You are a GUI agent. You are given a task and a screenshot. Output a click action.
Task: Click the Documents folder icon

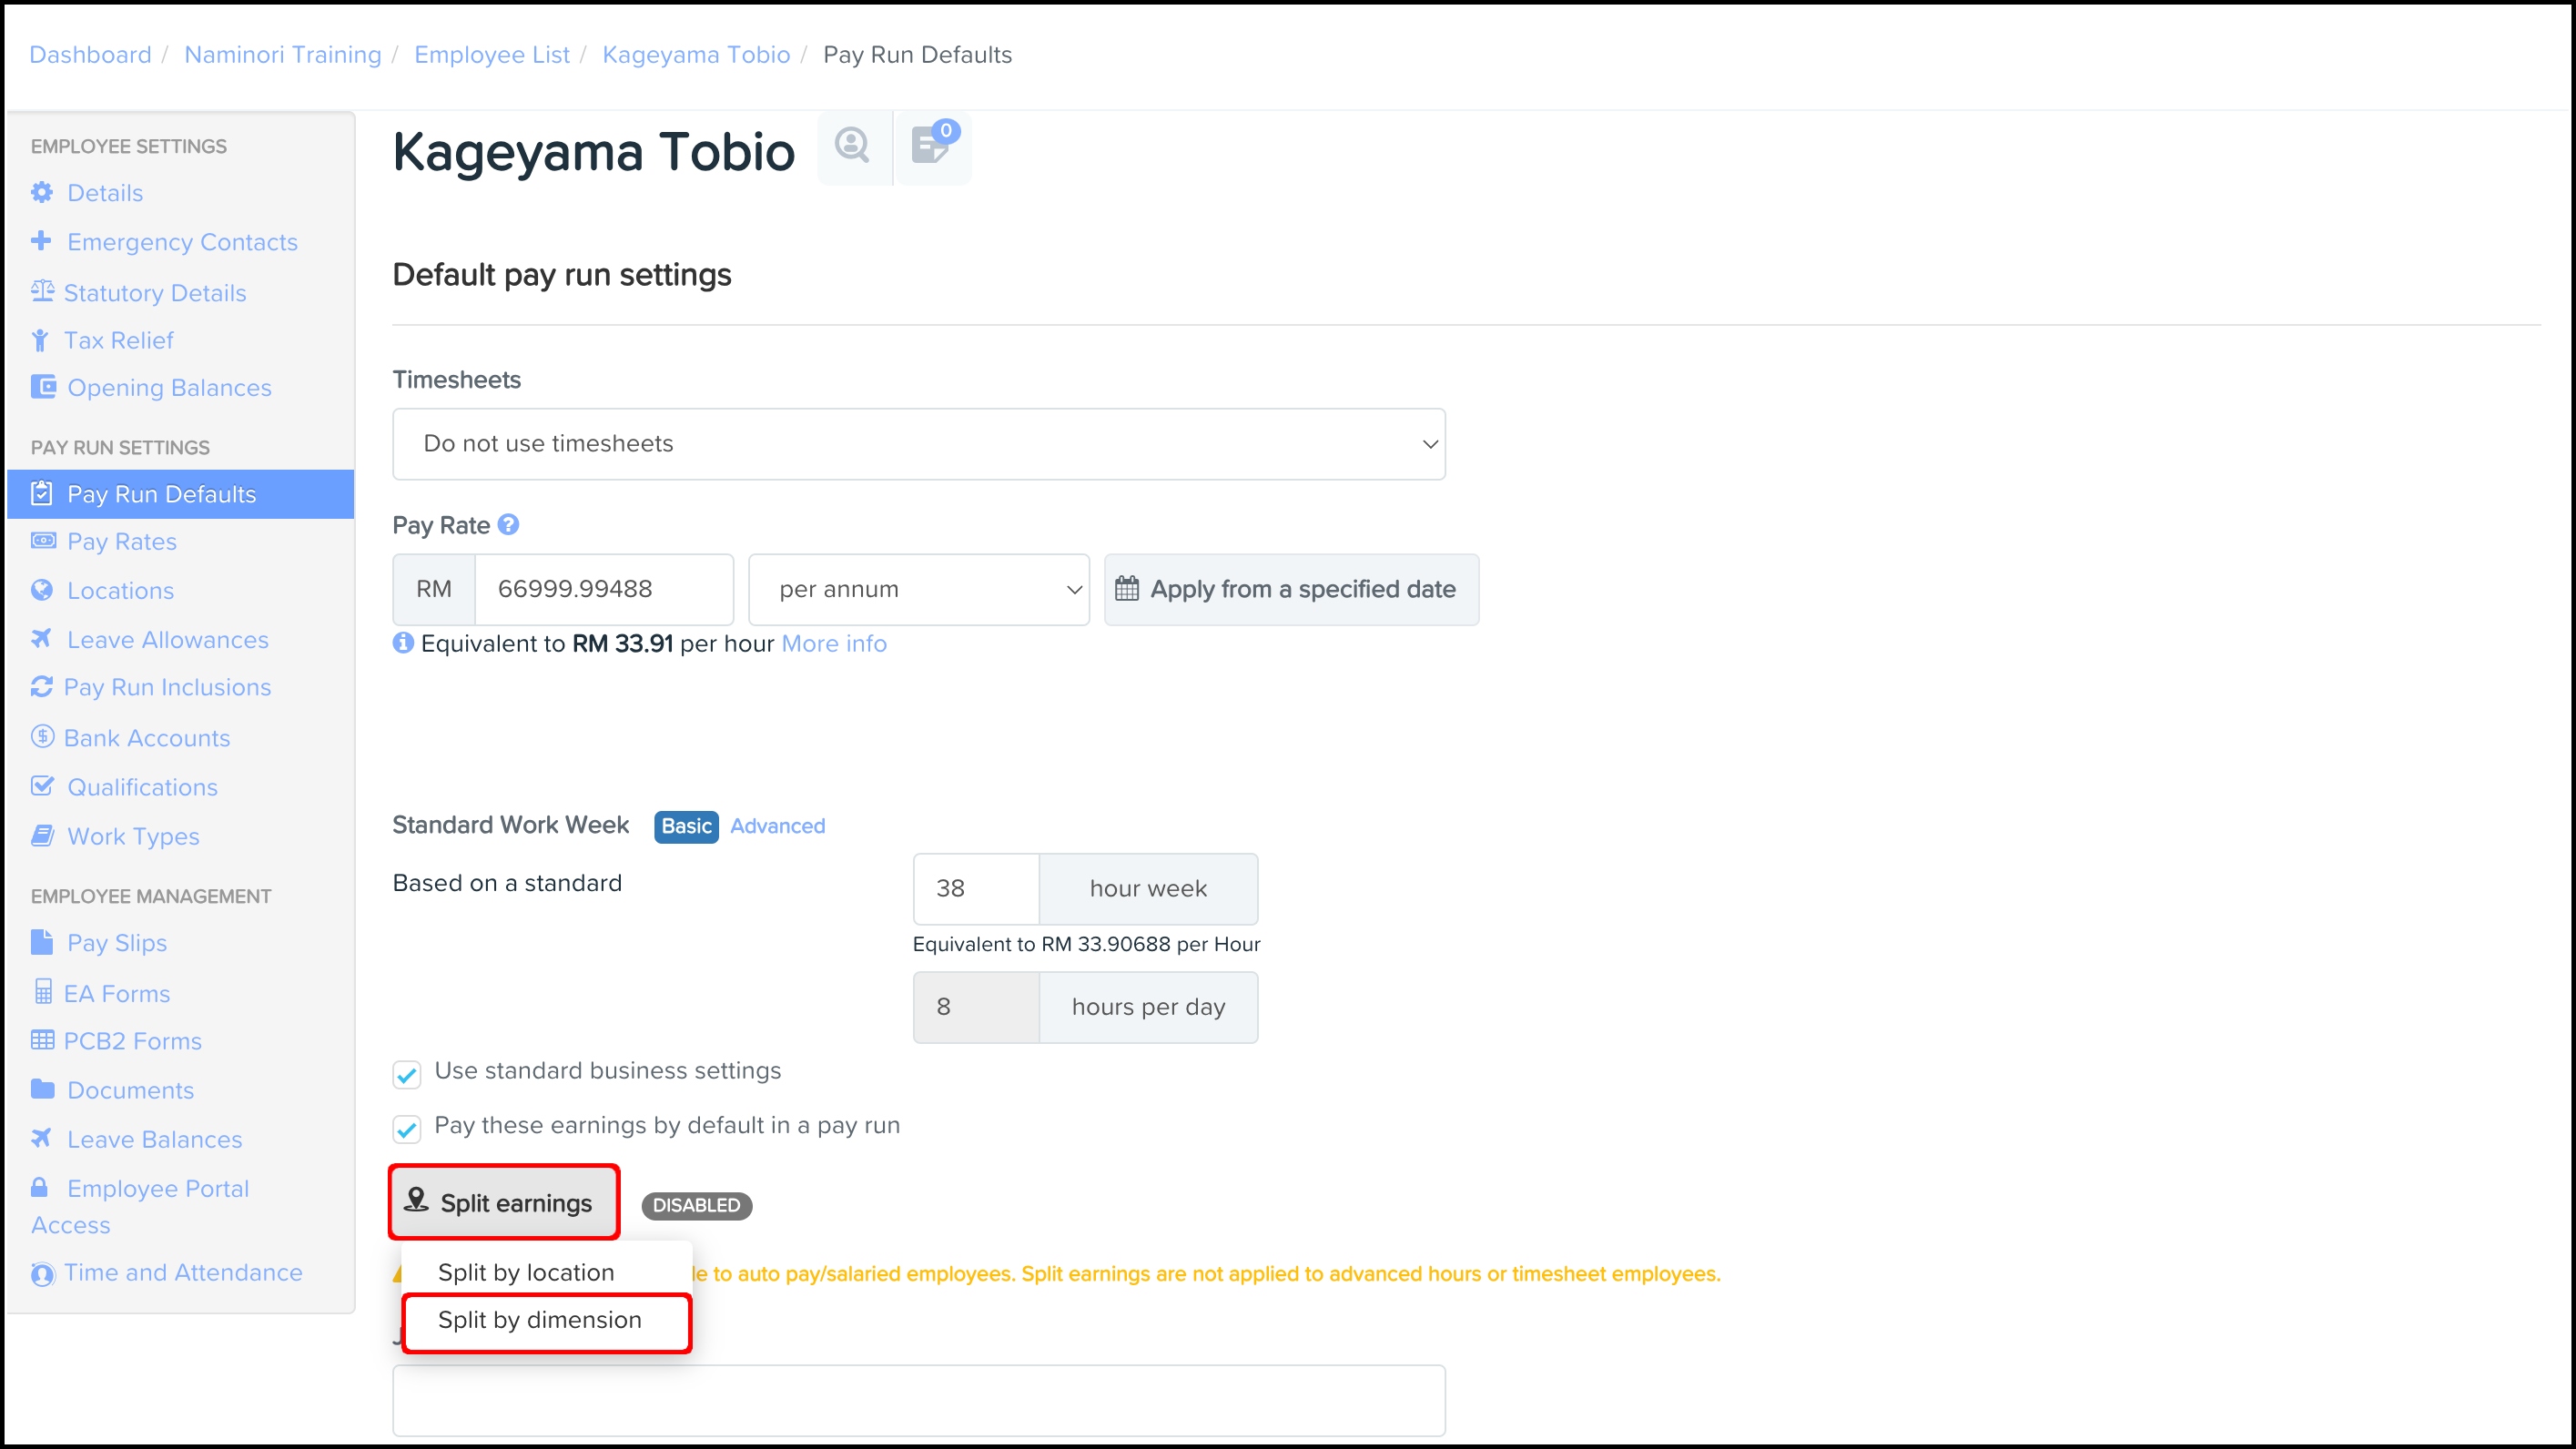(42, 1089)
